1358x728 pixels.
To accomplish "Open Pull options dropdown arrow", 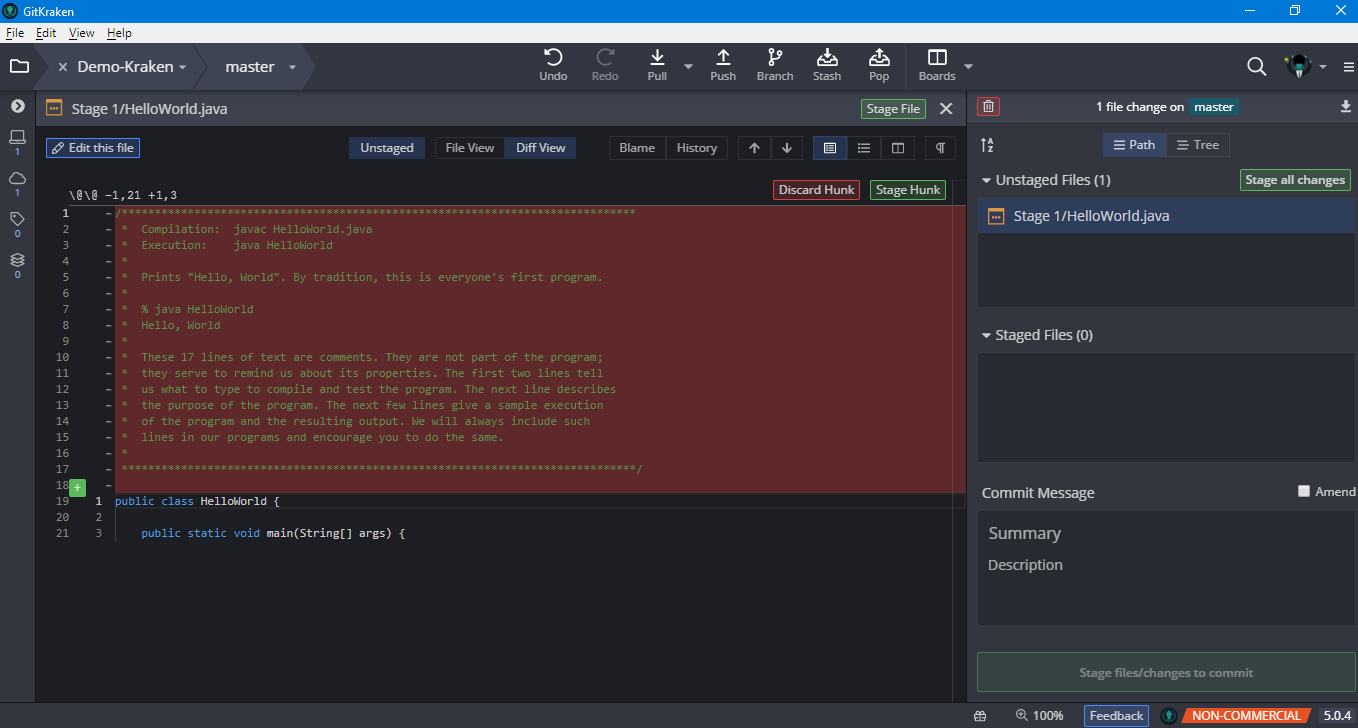I will [688, 67].
